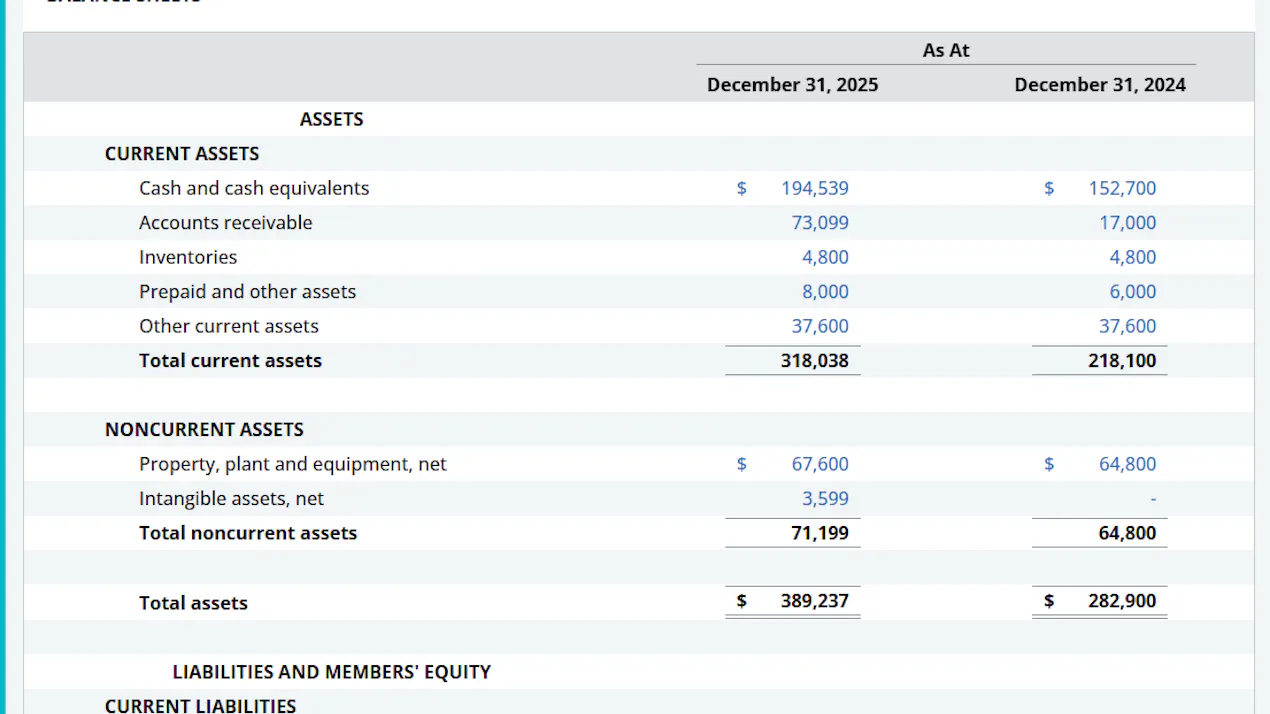Click the 2025 Total current assets figure 318,038
The height and width of the screenshot is (714, 1270).
[x=814, y=361]
